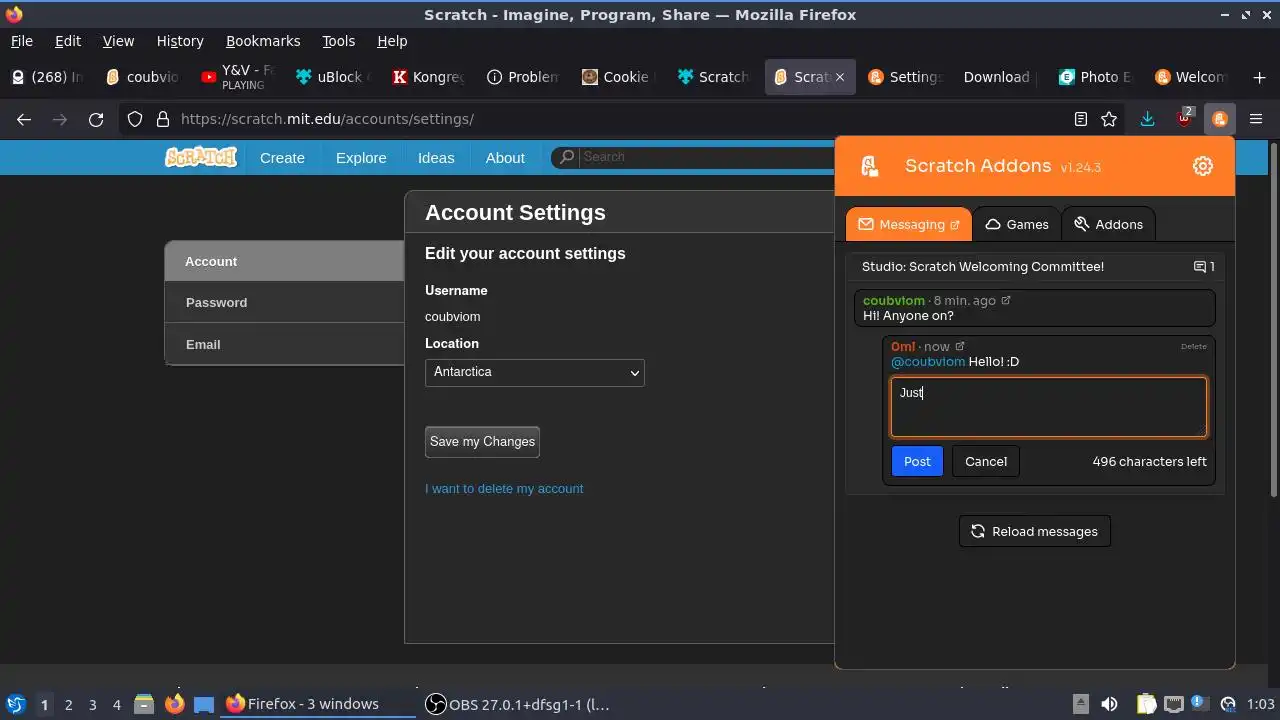Switch to the Kongregate tab
This screenshot has height=720, width=1280.
tap(427, 77)
